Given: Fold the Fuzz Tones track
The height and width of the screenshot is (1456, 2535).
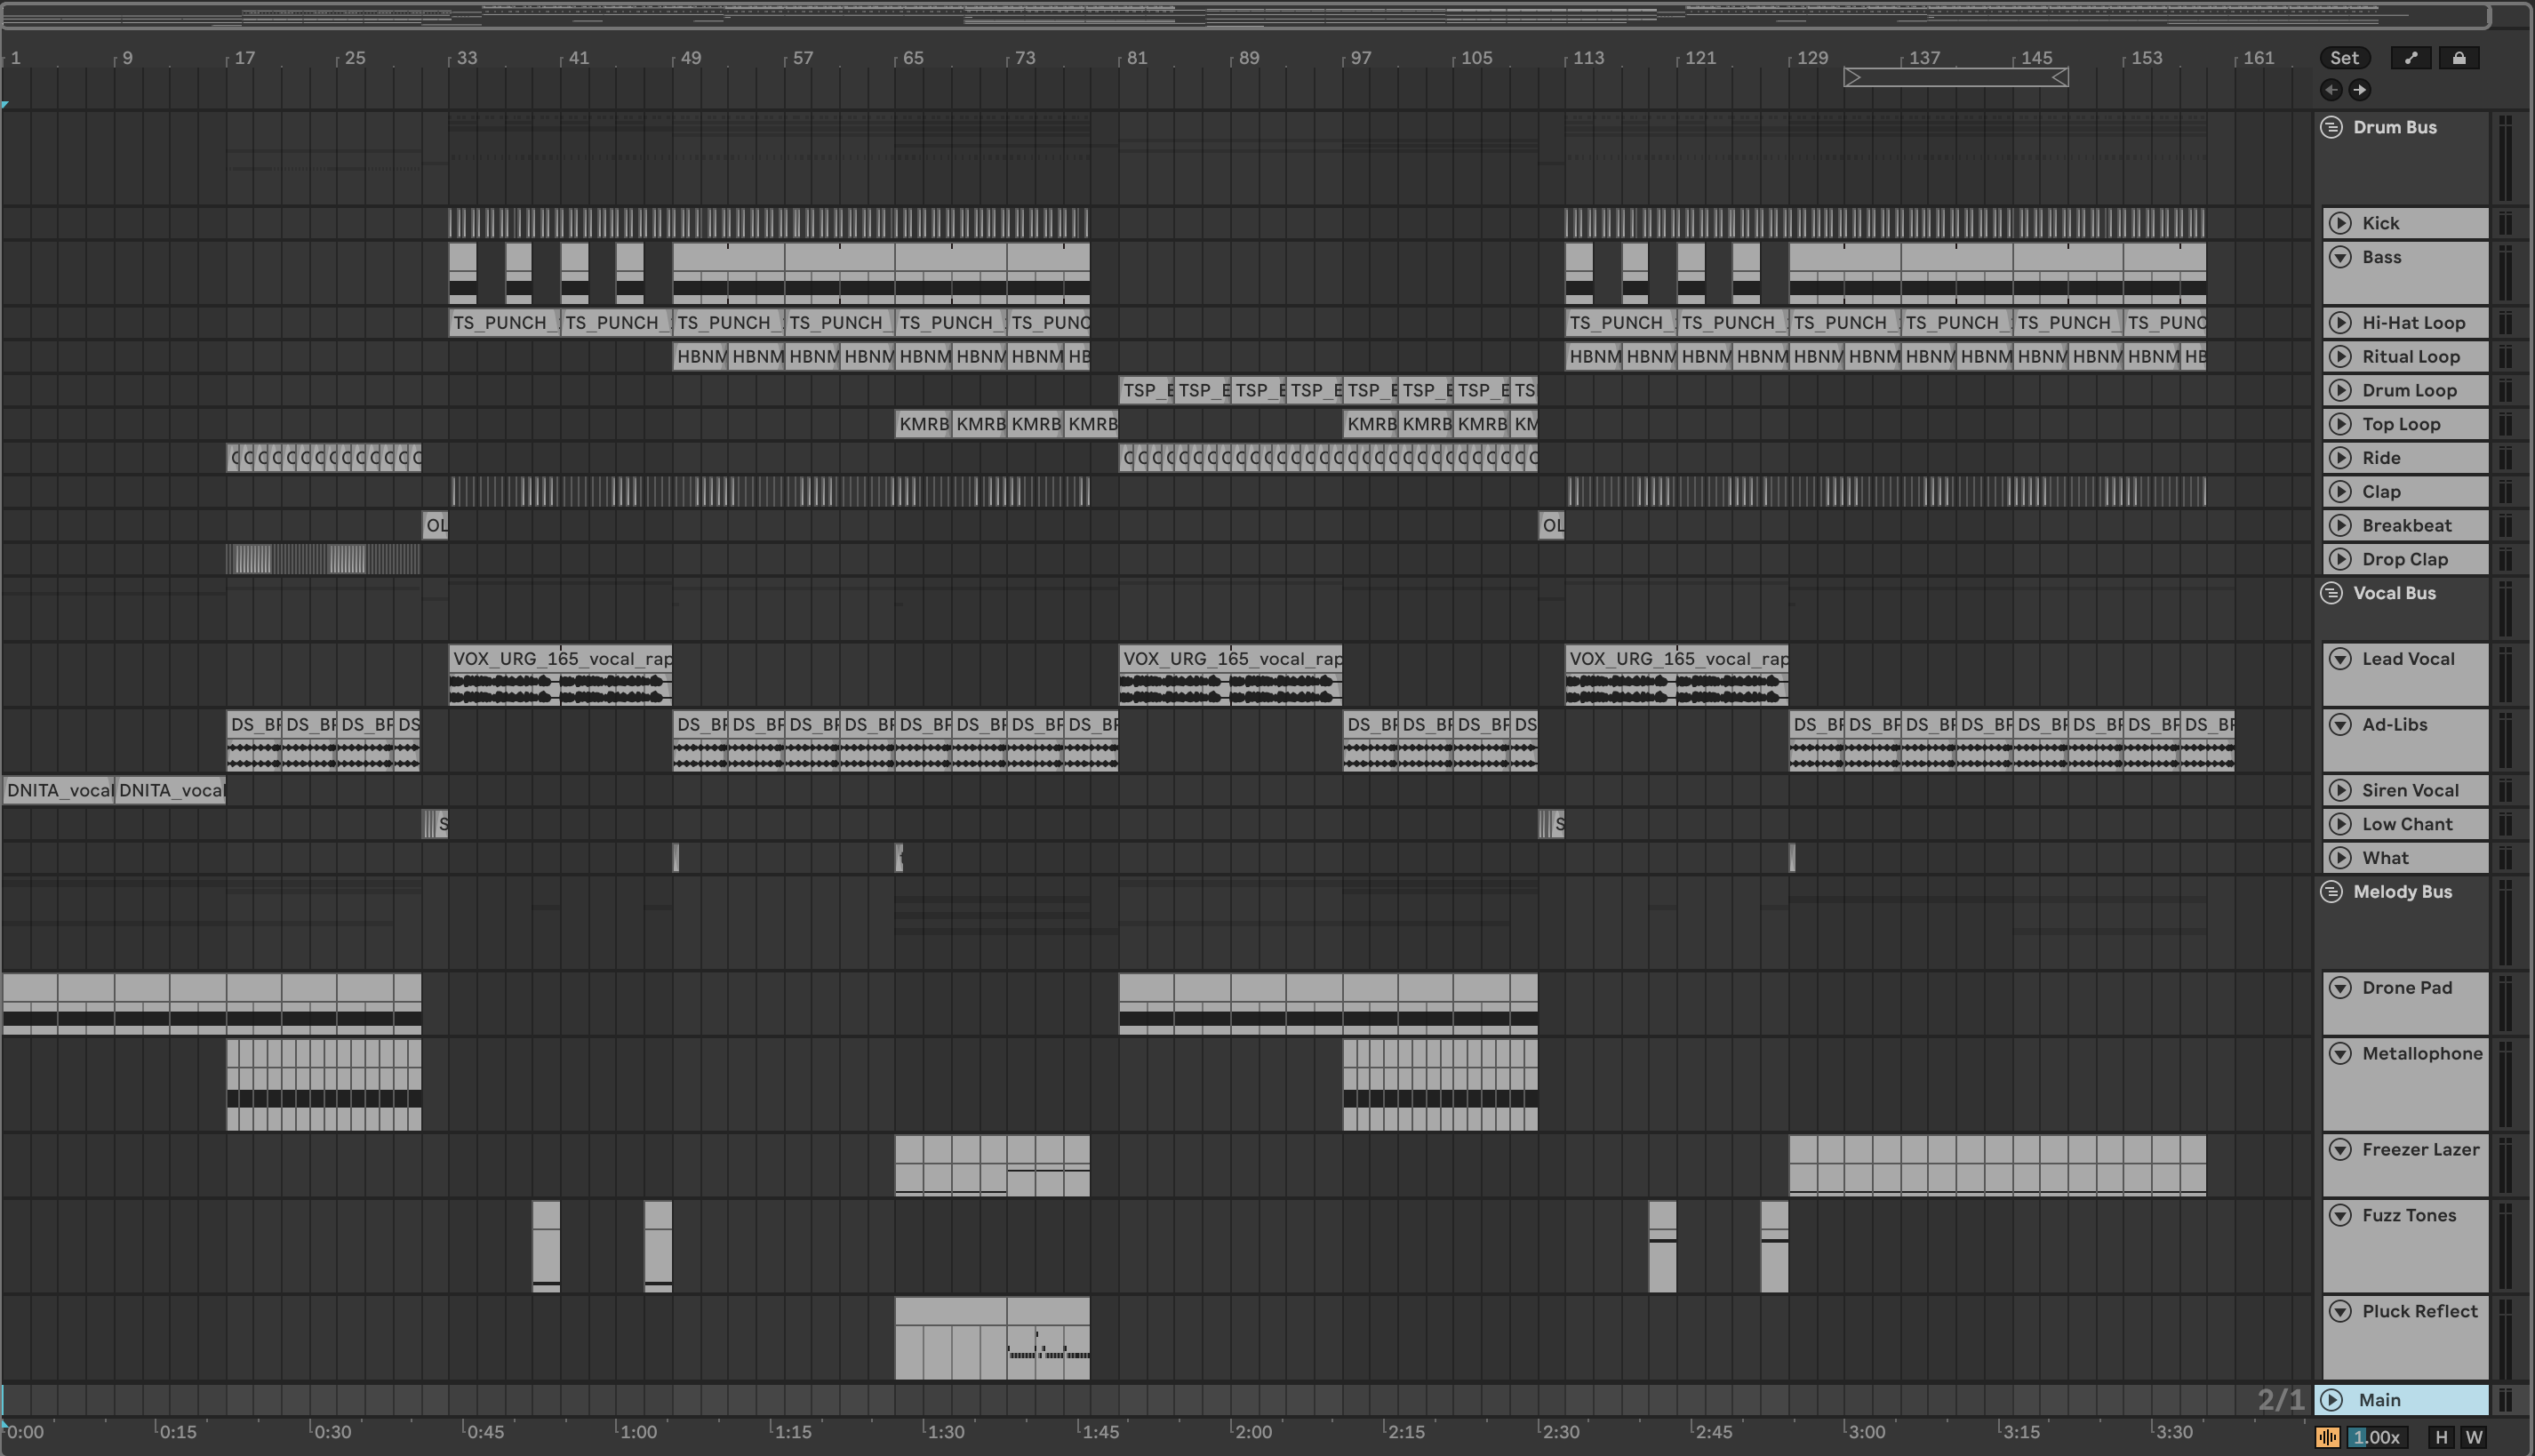Looking at the screenshot, I should coord(2340,1216).
